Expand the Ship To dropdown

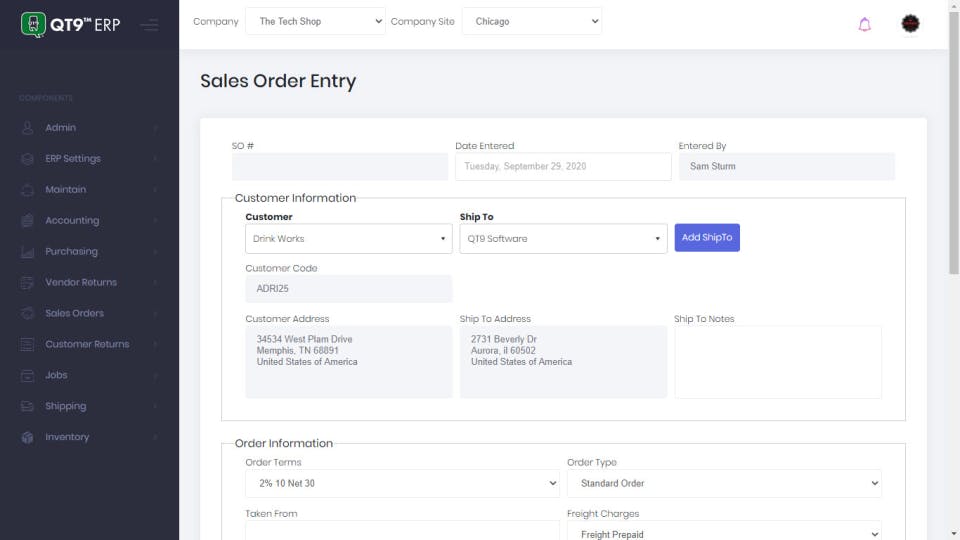click(x=563, y=239)
